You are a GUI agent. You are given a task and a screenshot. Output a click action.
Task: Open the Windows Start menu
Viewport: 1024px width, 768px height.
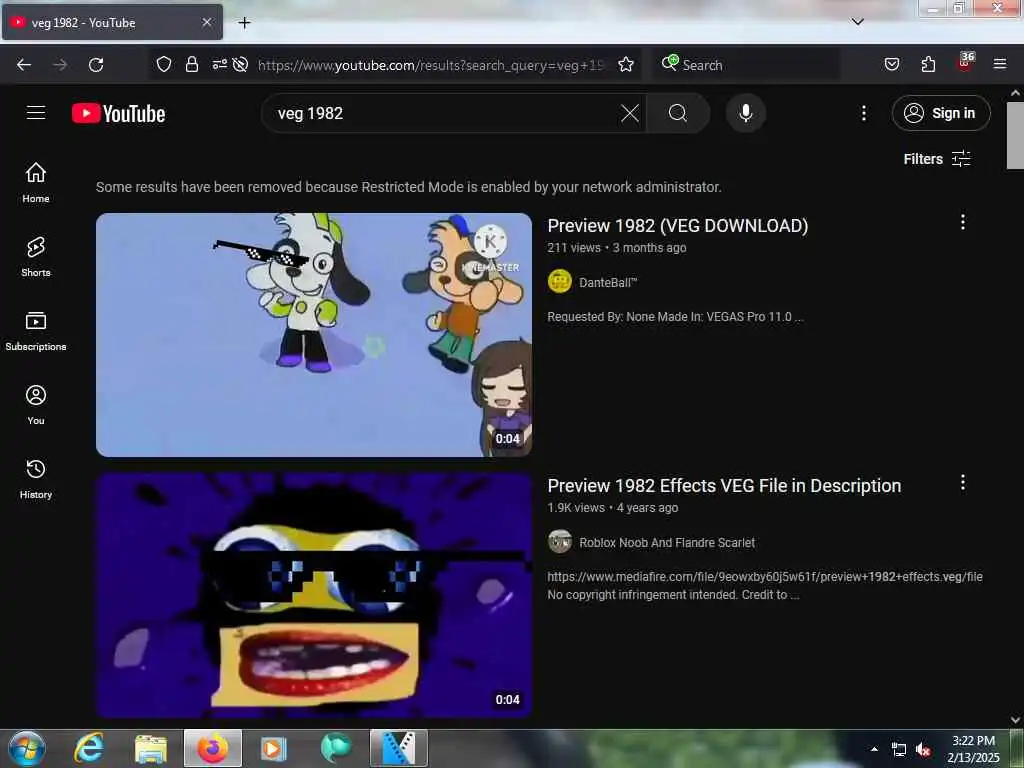click(27, 748)
